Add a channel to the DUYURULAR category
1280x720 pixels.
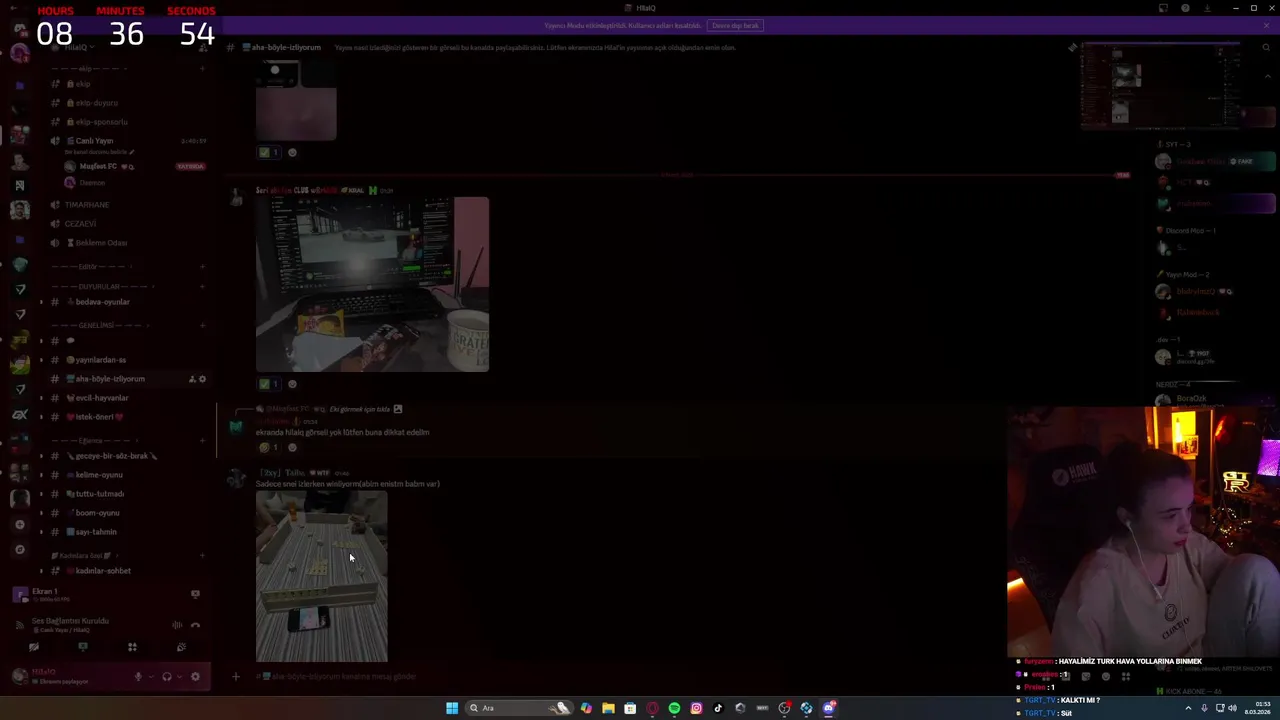point(203,286)
